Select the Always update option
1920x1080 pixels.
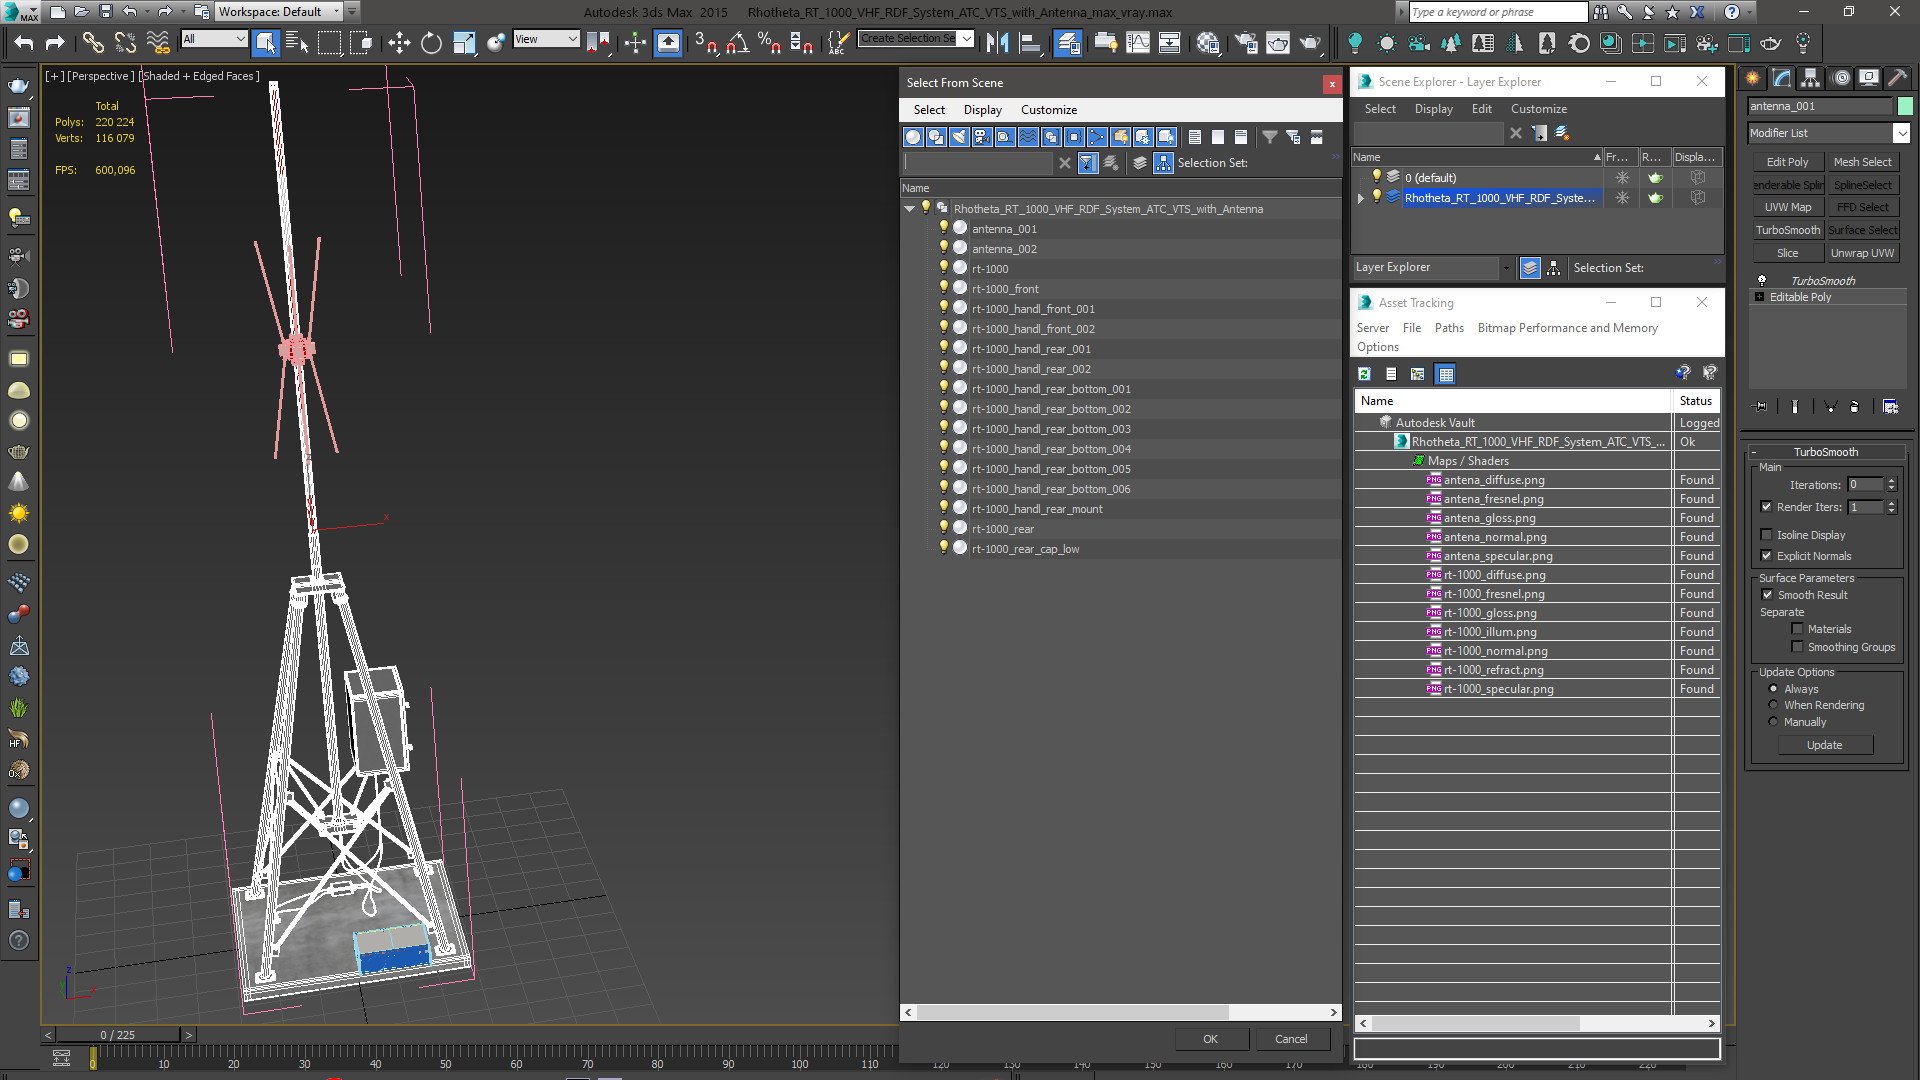point(1774,689)
